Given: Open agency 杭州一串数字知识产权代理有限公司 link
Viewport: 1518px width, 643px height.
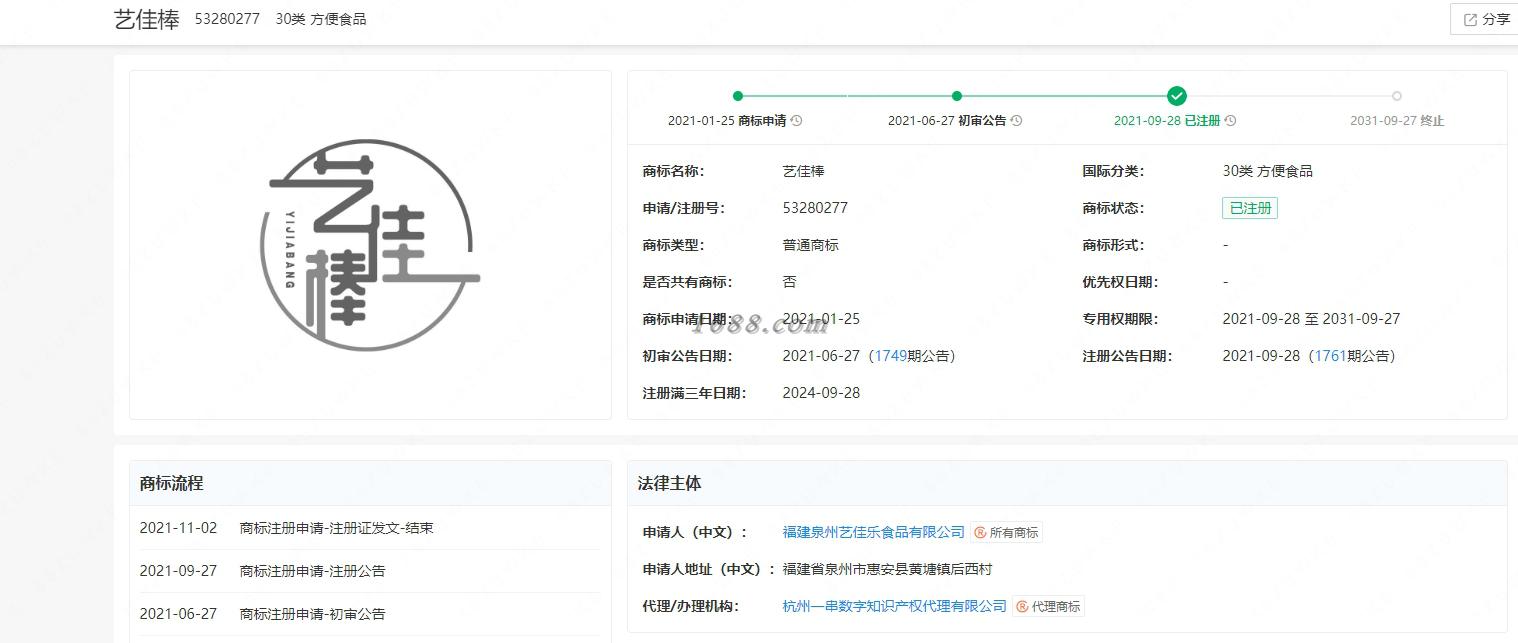Looking at the screenshot, I should click(x=894, y=606).
